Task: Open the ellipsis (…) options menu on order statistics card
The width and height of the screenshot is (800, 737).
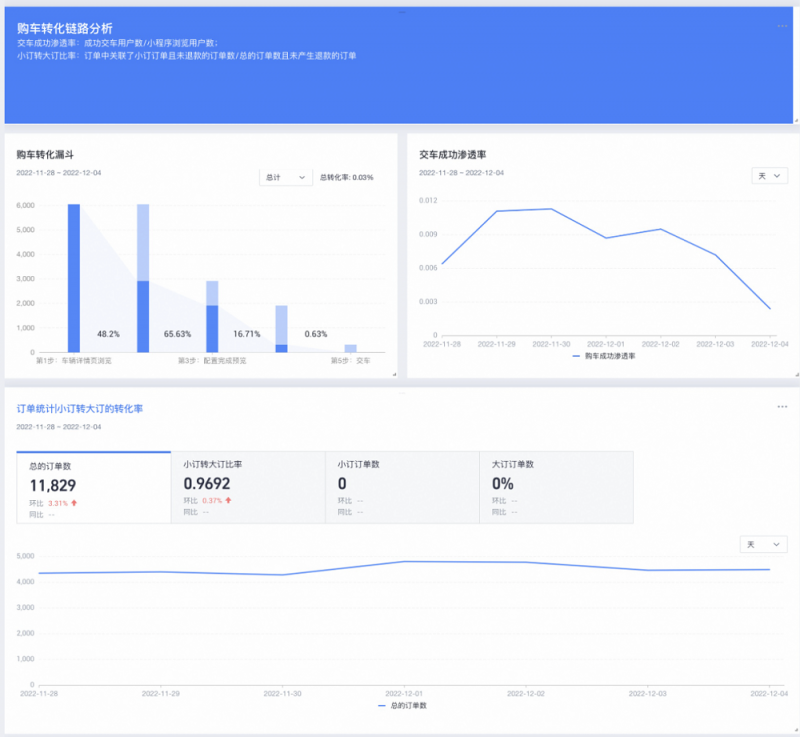Action: [x=783, y=405]
